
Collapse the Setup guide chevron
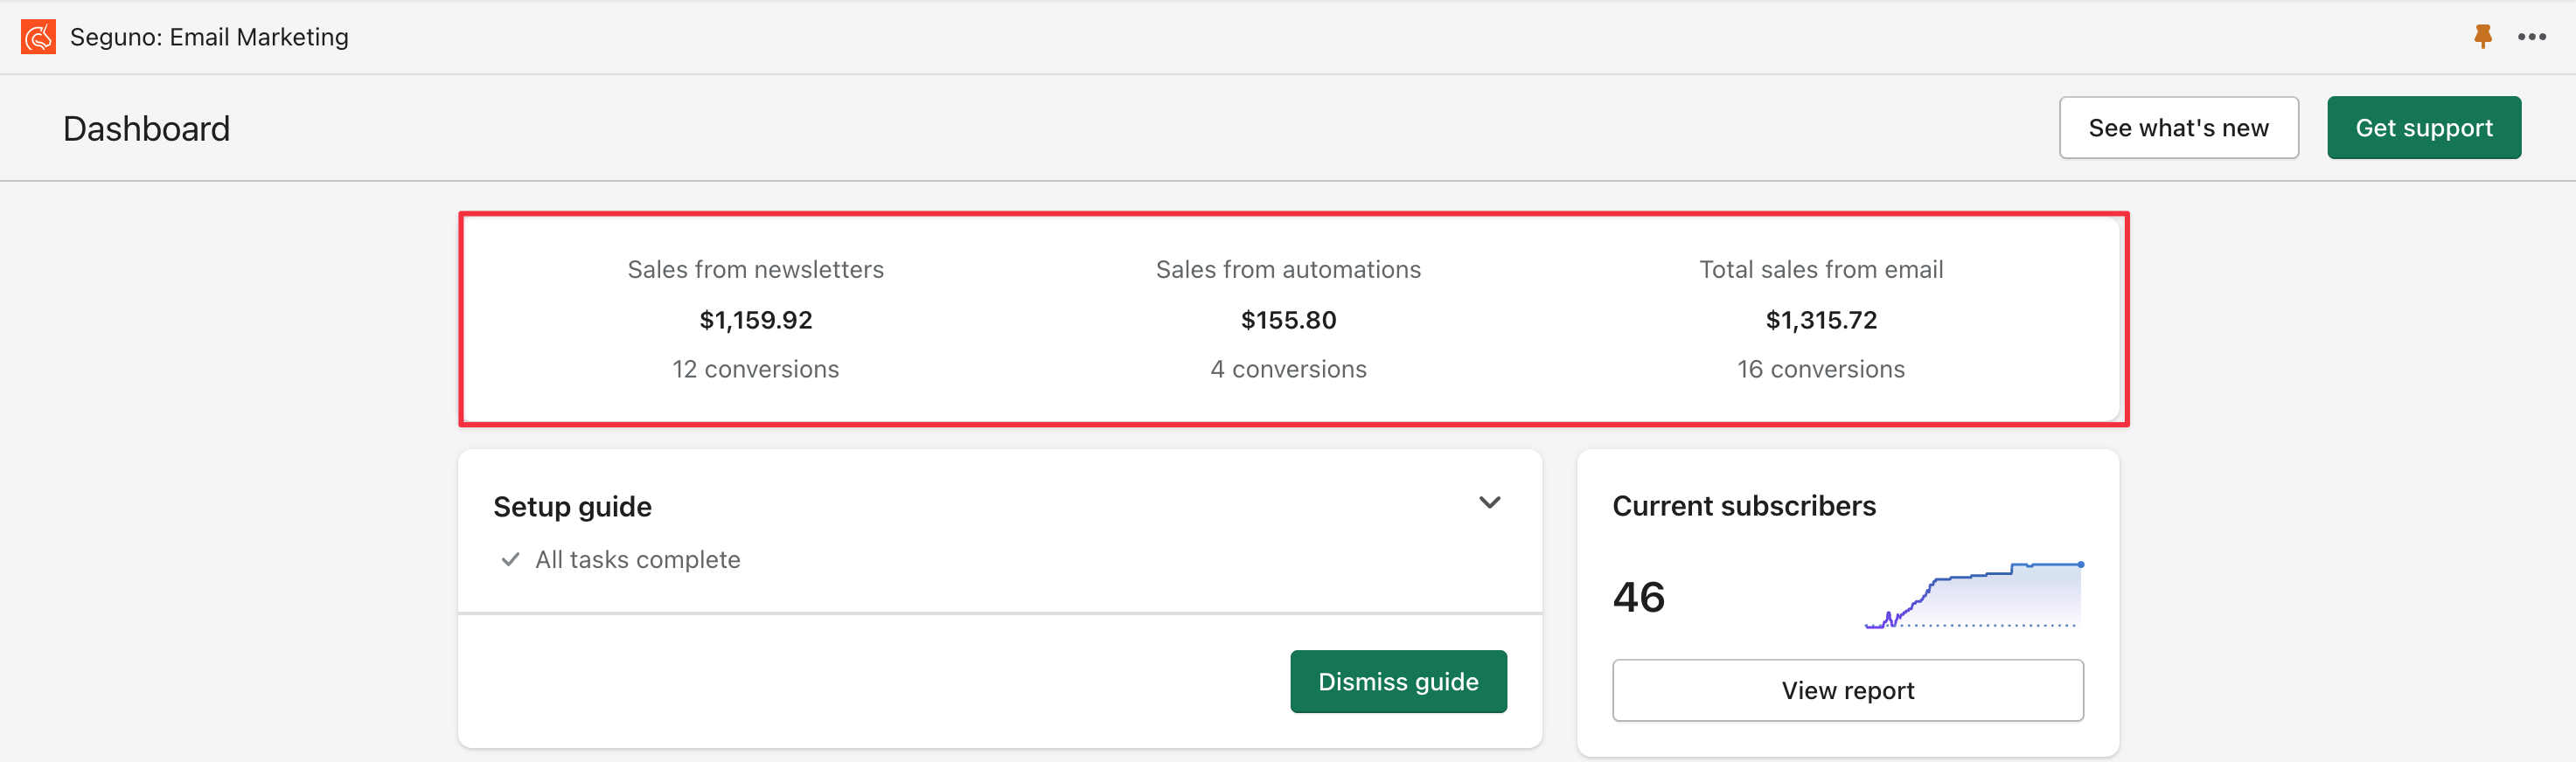pos(1489,503)
